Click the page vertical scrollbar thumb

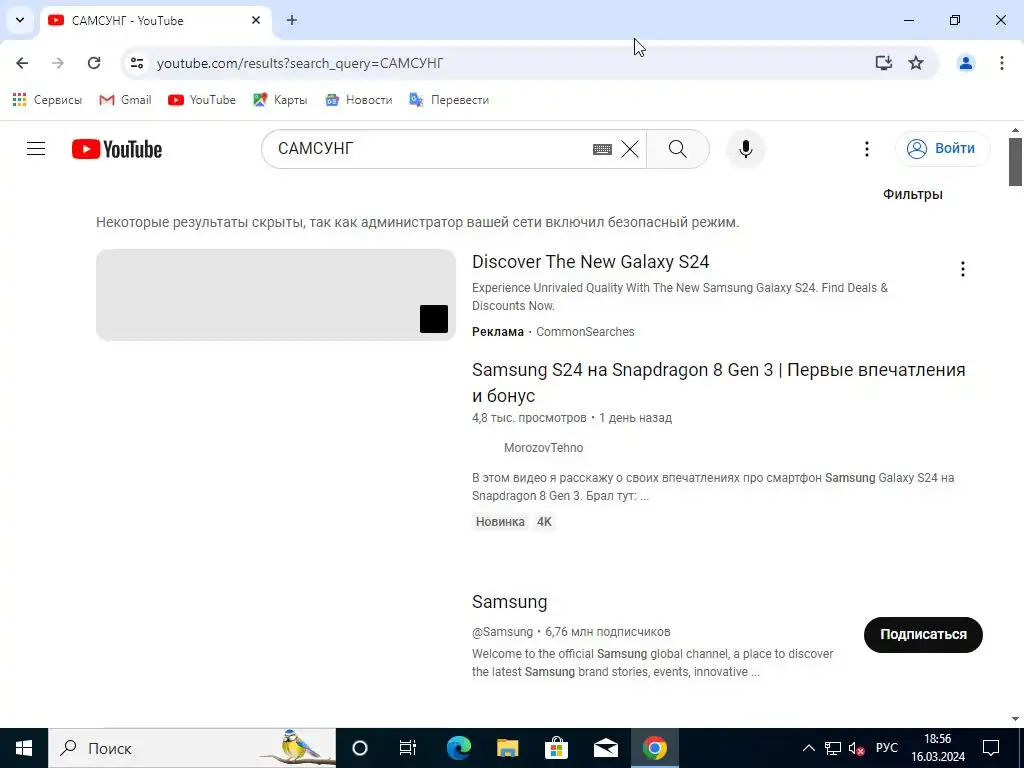[1015, 161]
